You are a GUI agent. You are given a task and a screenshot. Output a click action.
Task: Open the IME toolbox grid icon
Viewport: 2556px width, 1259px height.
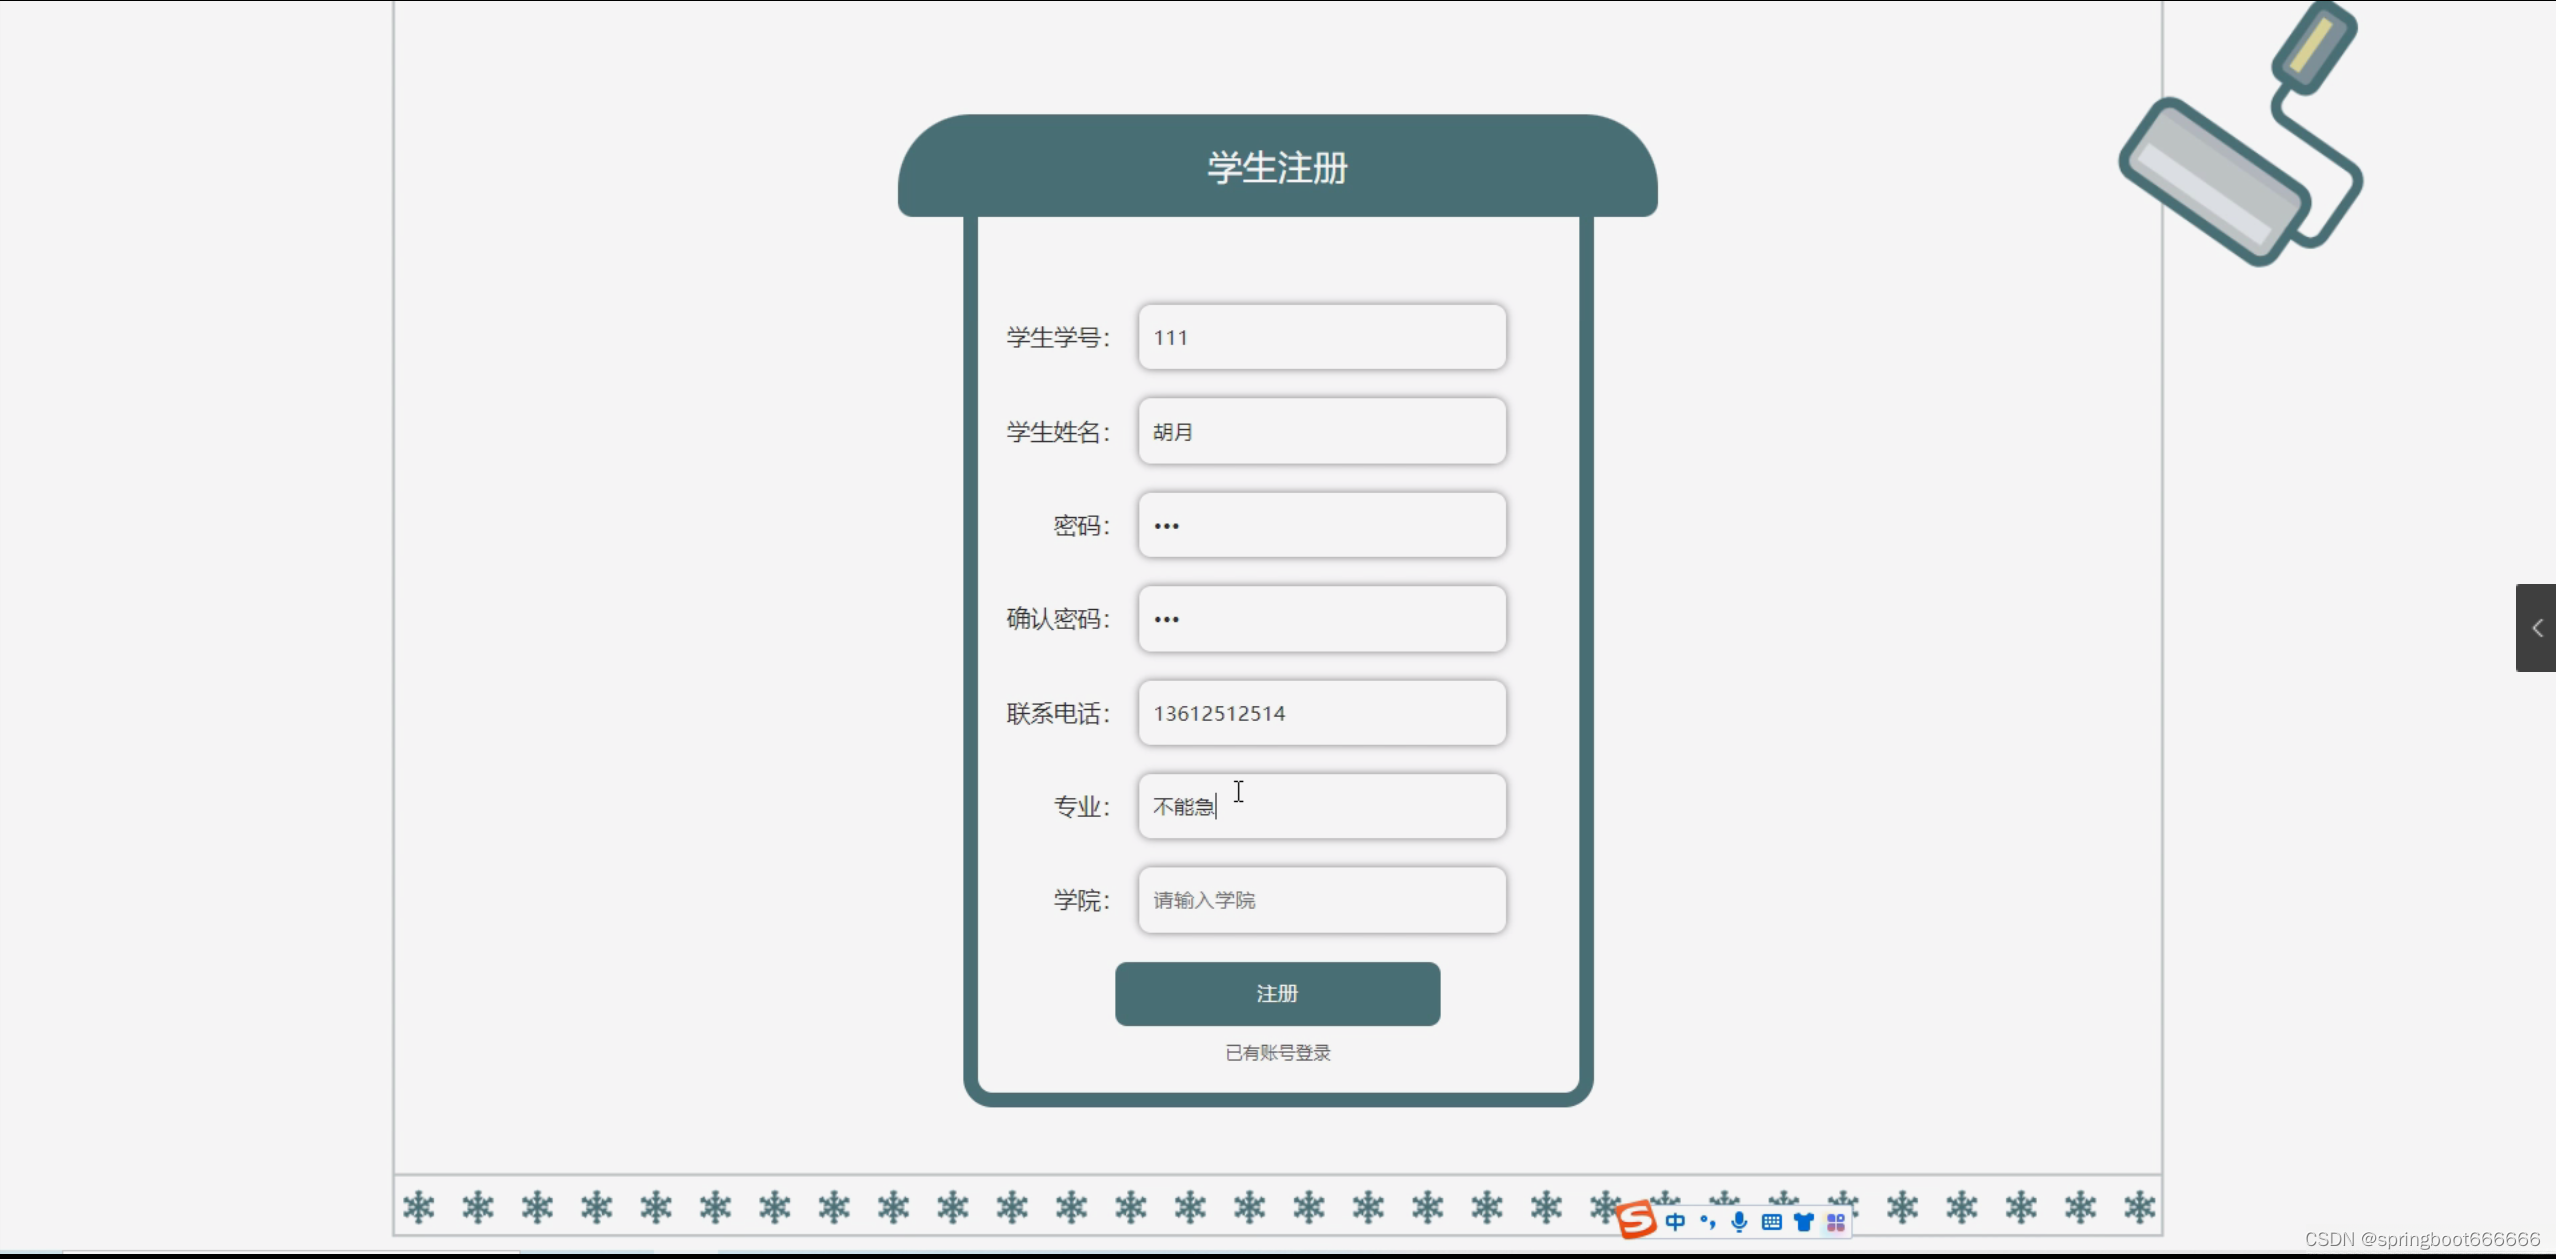coord(1836,1222)
